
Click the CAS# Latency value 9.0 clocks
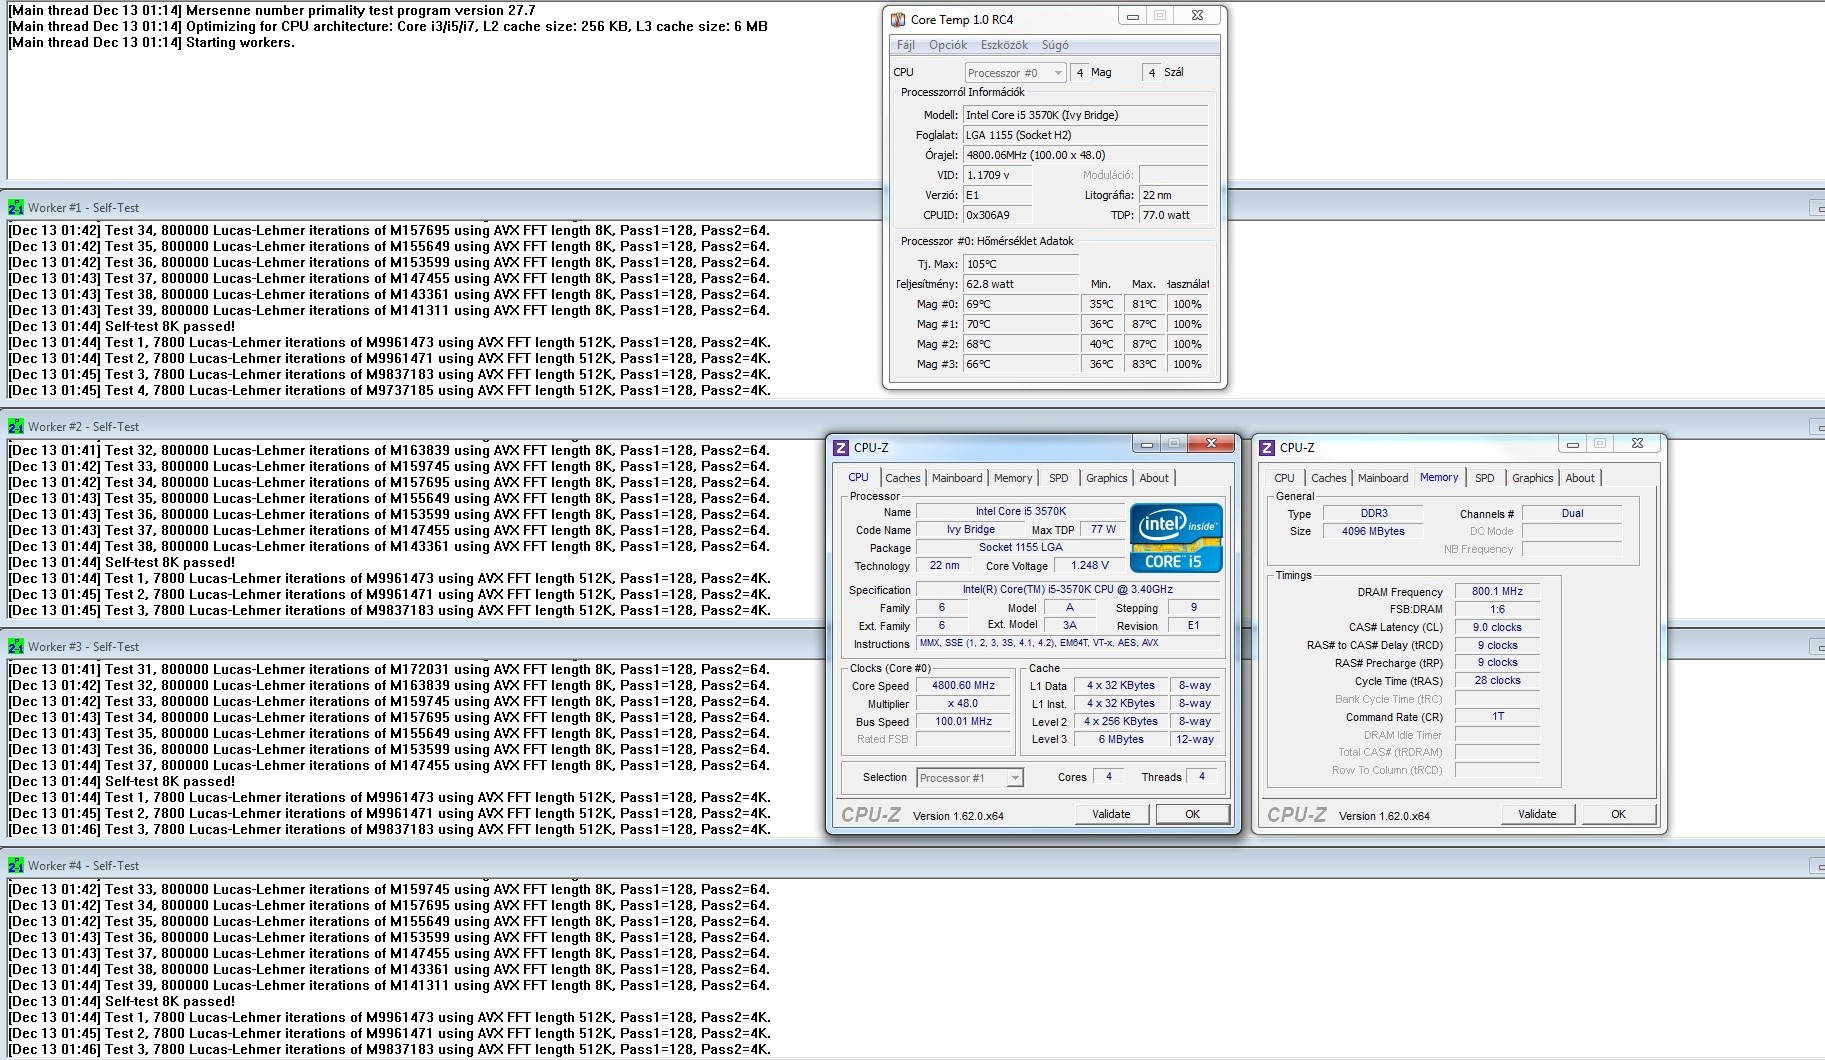[1497, 628]
